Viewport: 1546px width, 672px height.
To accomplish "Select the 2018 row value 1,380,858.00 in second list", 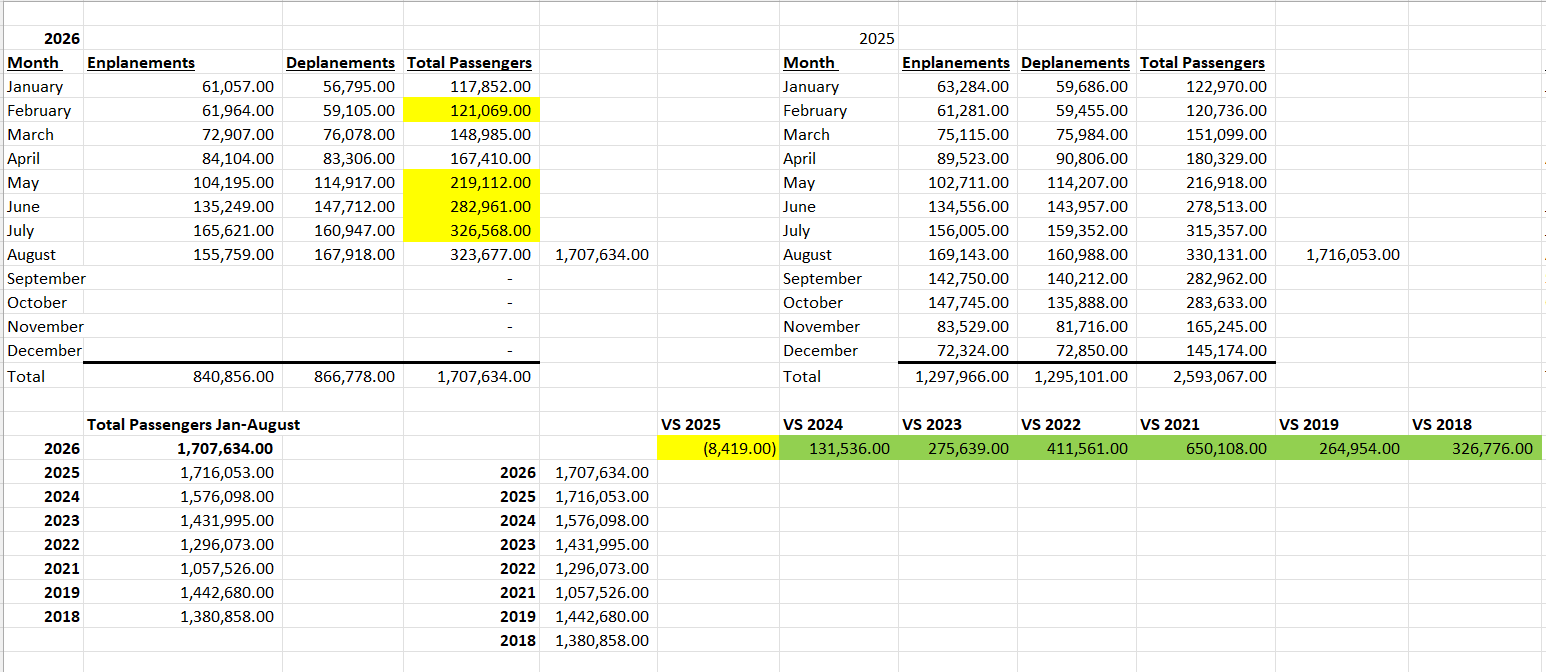I will (x=601, y=640).
